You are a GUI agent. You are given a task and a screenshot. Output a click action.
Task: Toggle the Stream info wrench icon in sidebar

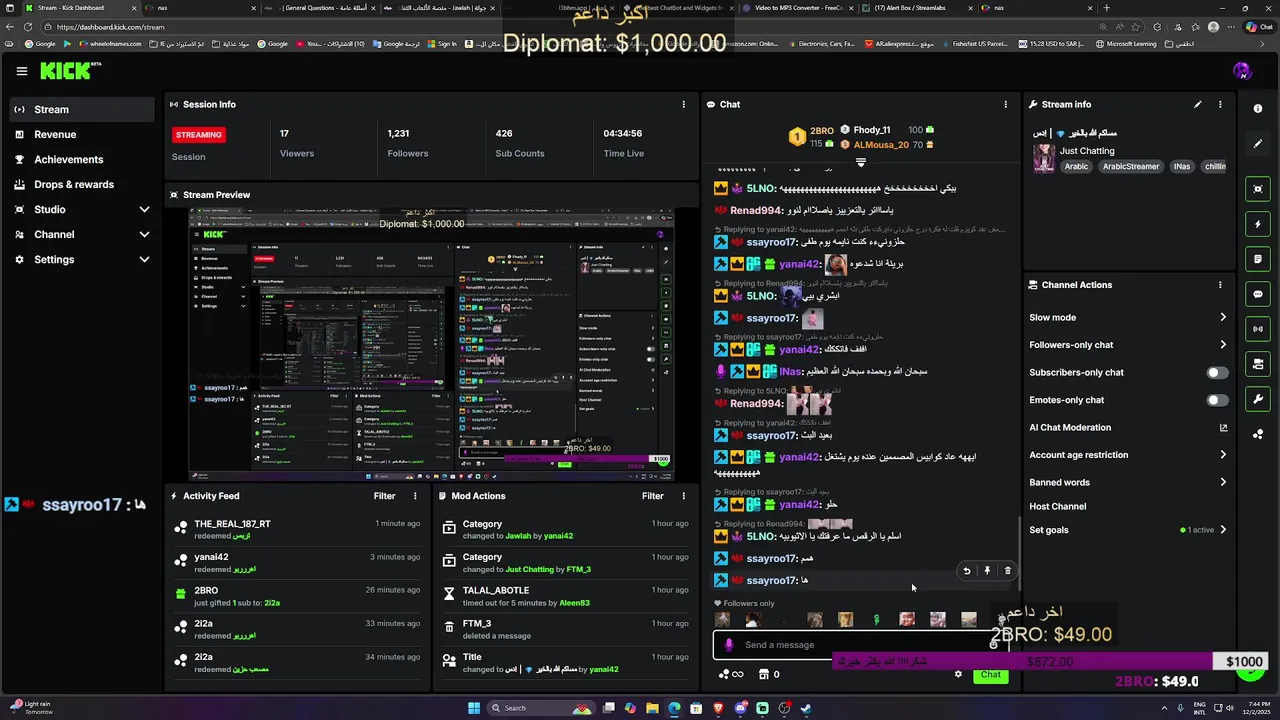point(1258,399)
